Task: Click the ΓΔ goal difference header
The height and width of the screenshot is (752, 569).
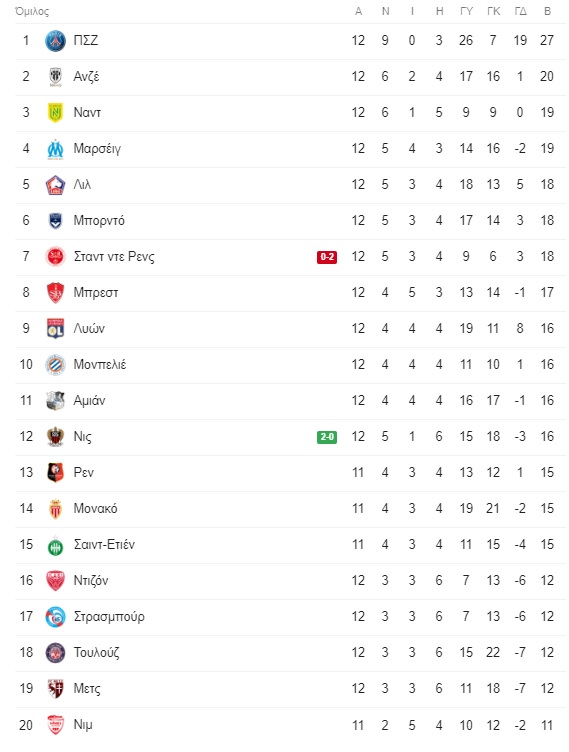Action: tap(520, 12)
